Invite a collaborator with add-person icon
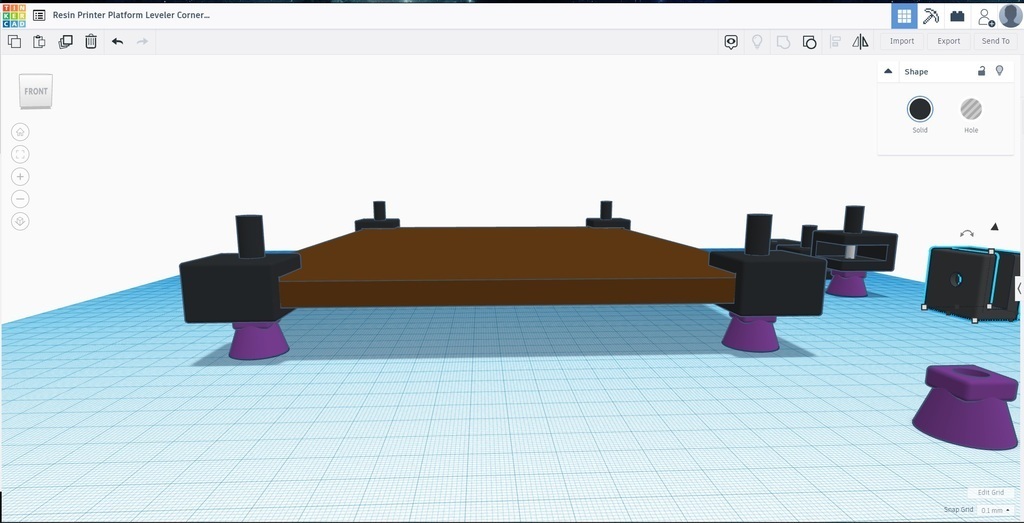 [x=985, y=16]
